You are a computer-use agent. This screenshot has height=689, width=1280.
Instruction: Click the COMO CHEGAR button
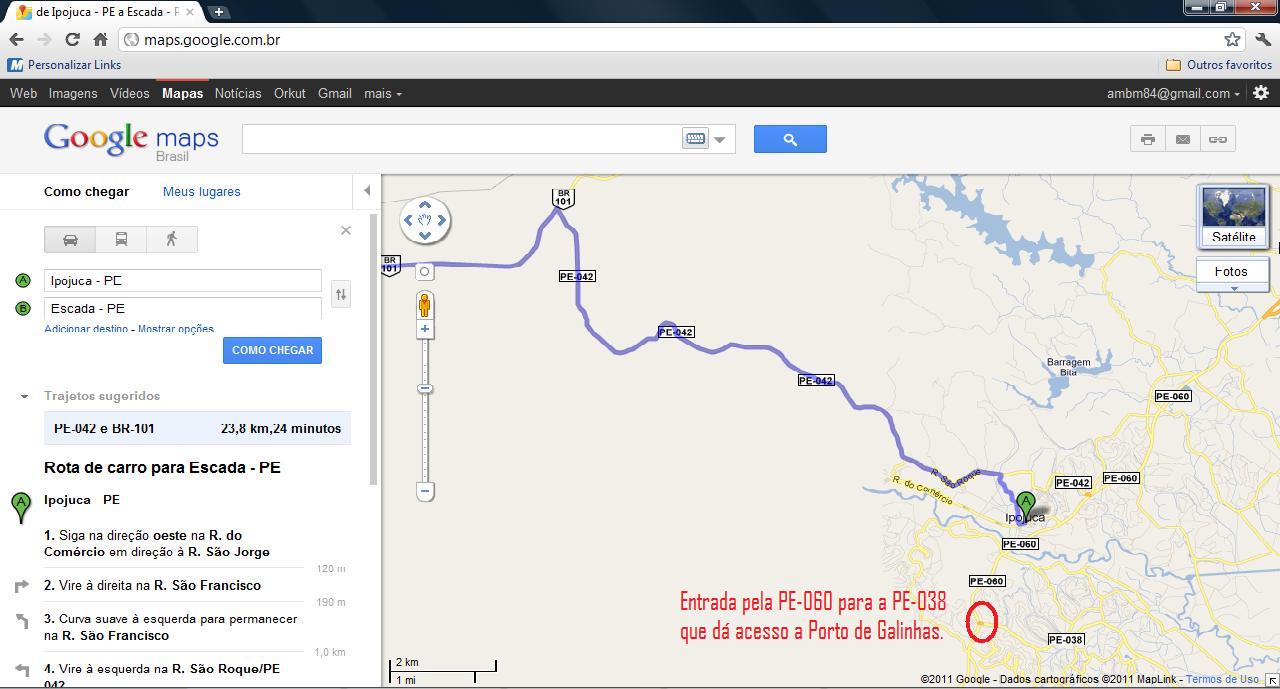pos(272,350)
